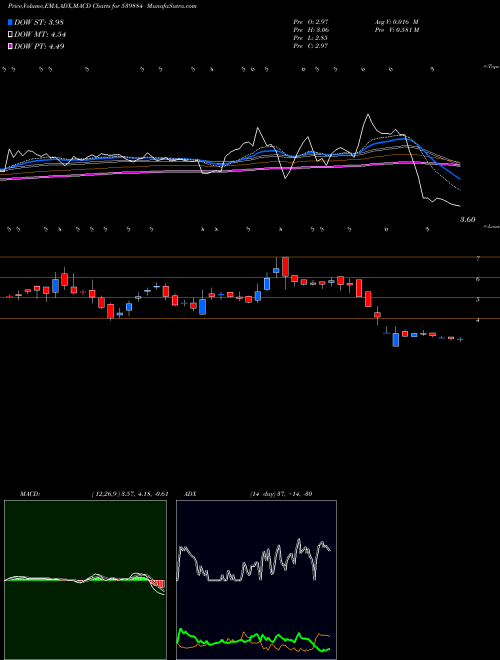Click the magenta DOW PT legend swatch

coord(10,47)
